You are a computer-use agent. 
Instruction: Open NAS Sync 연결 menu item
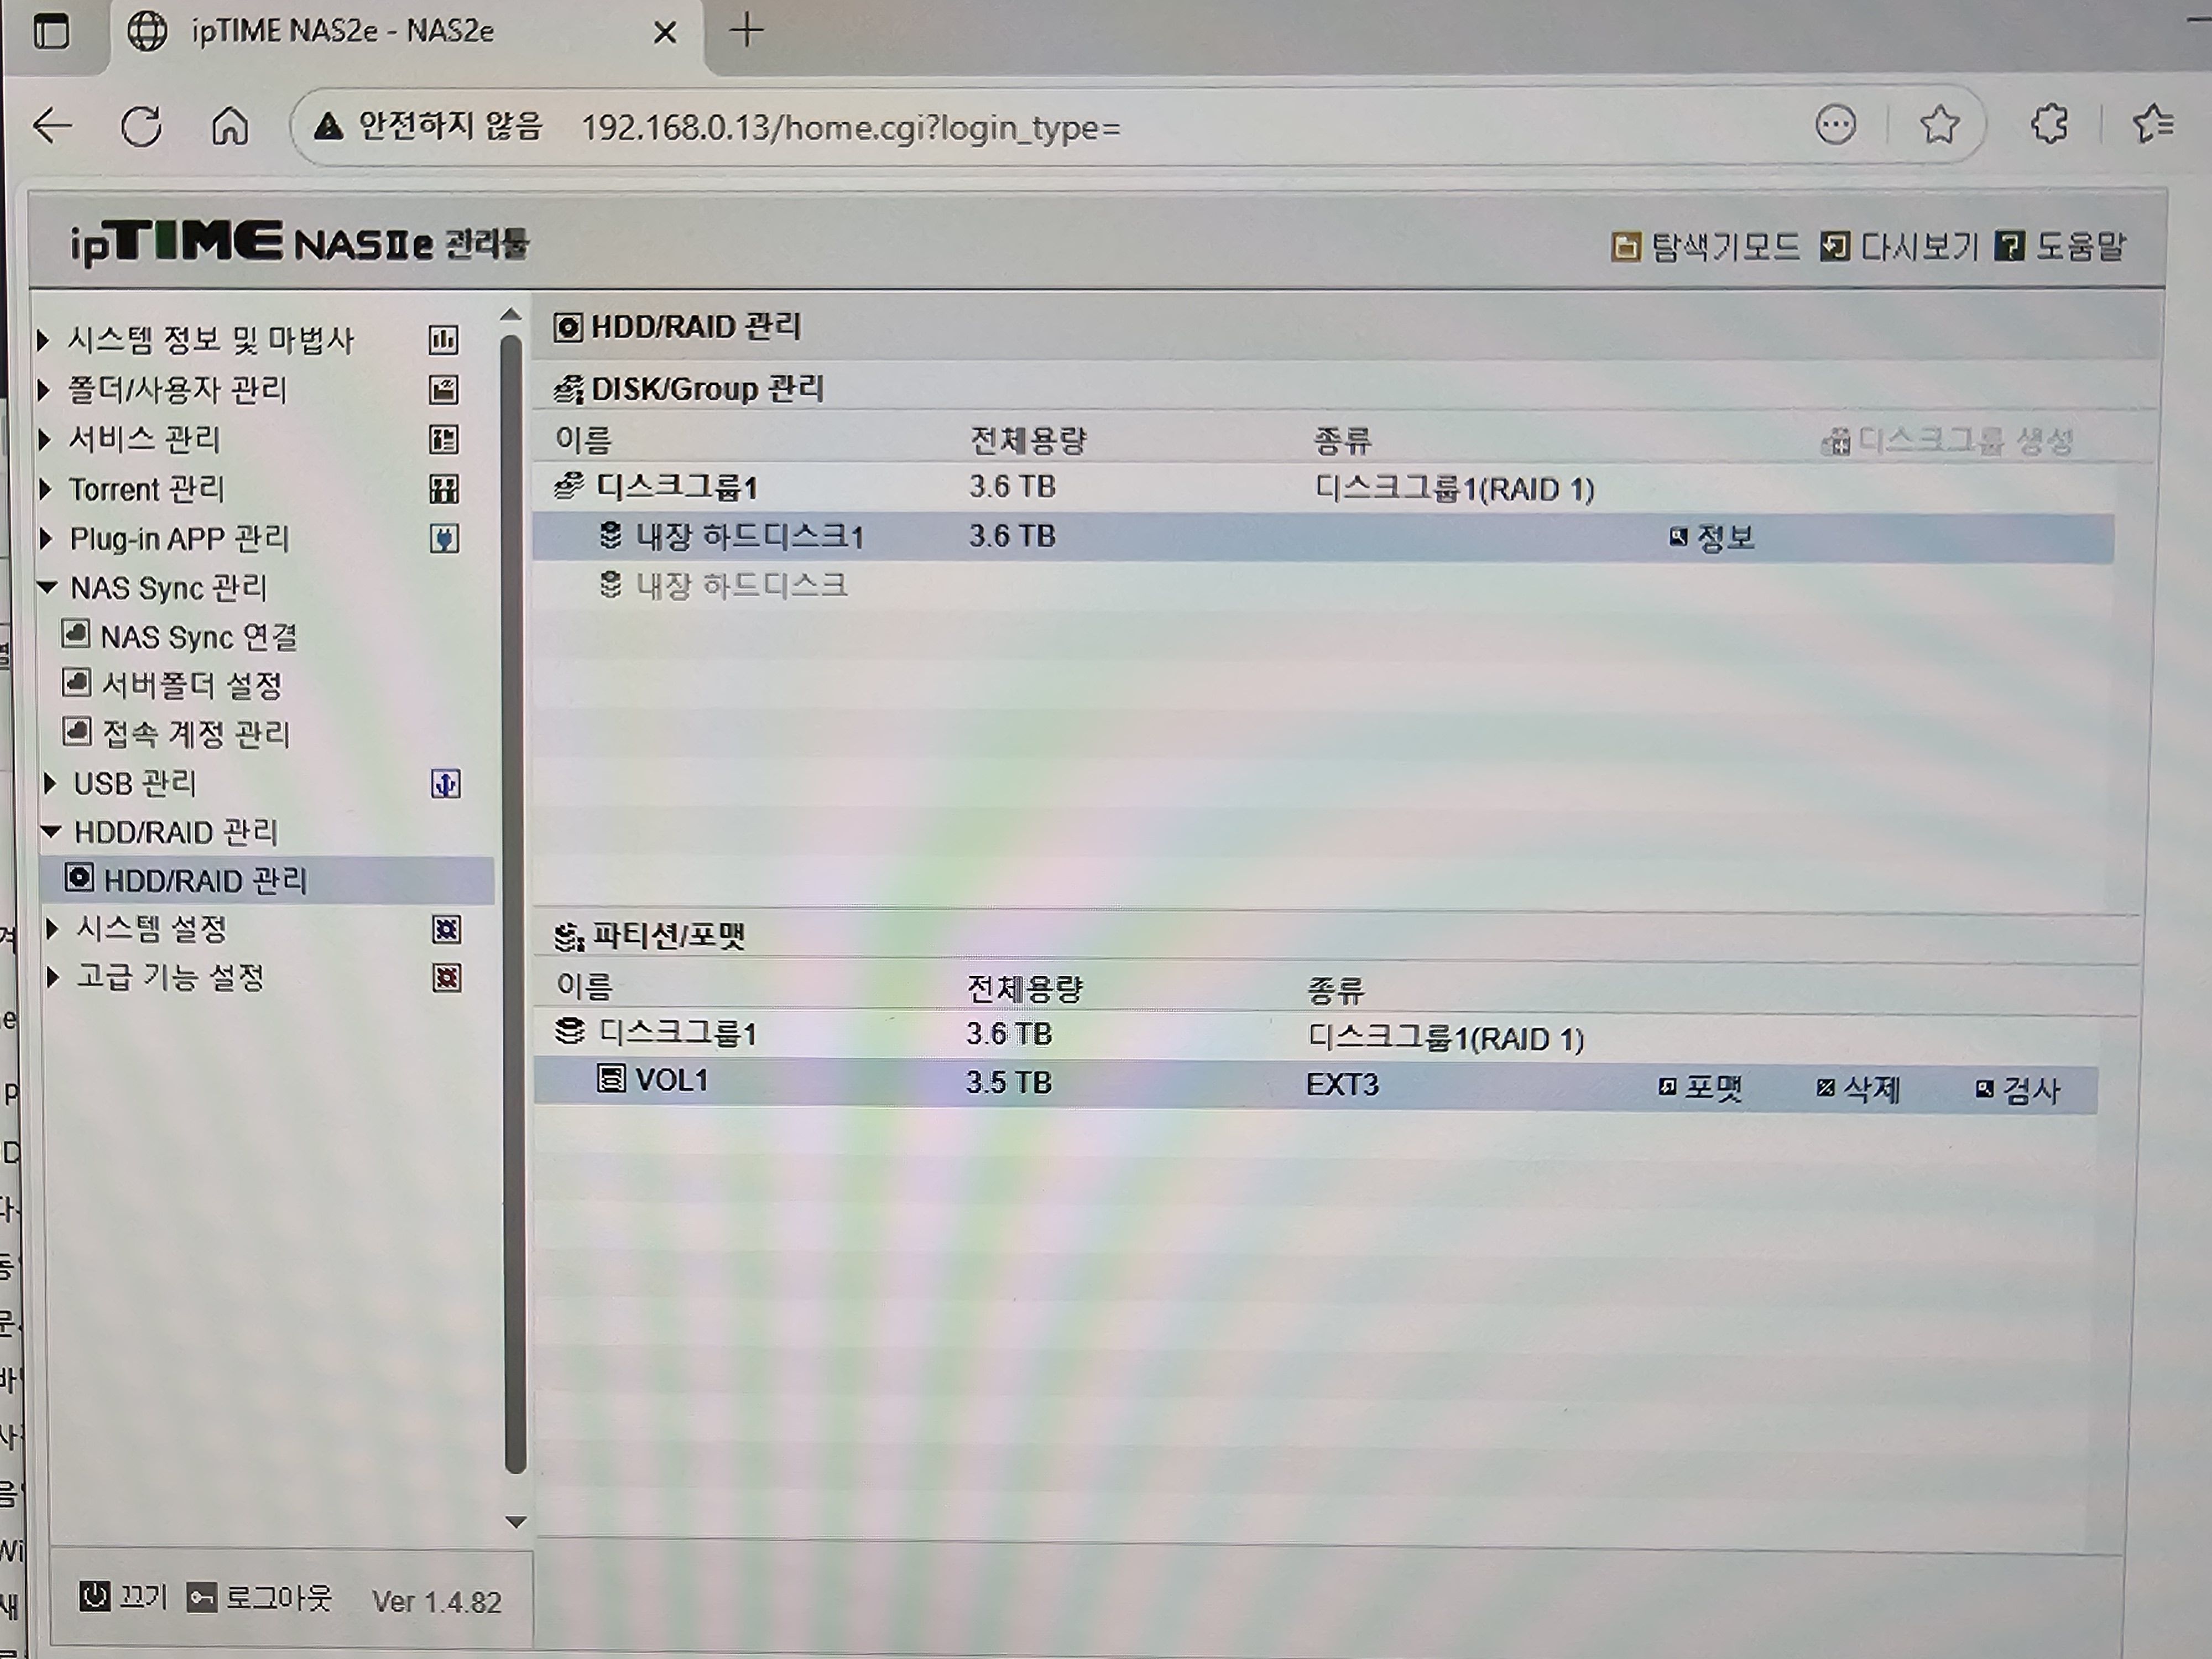(x=198, y=637)
